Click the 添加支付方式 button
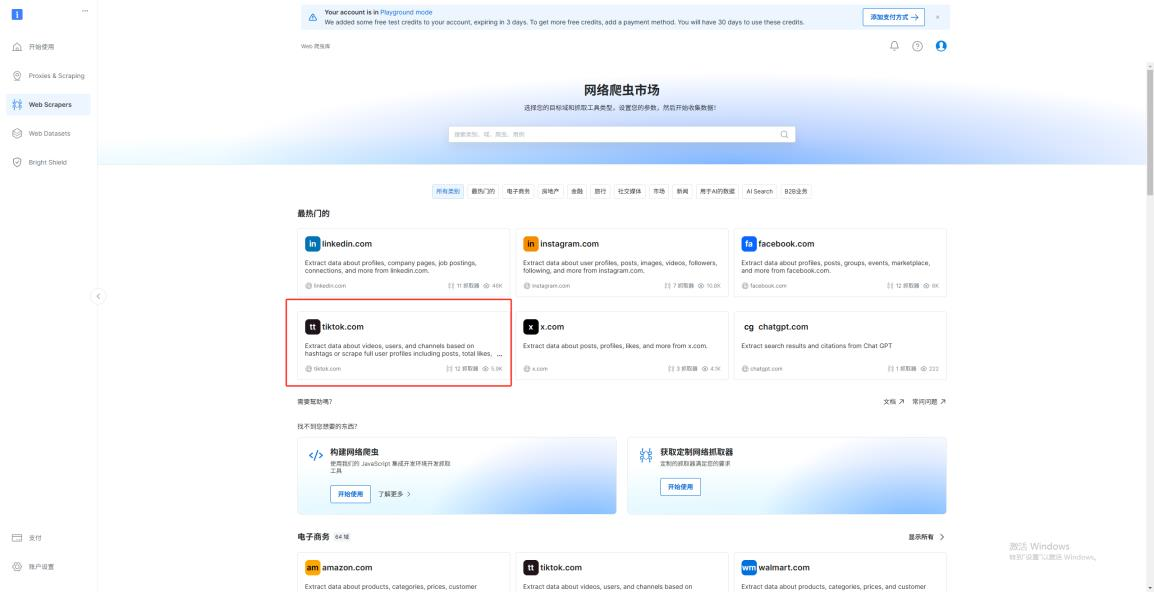This screenshot has width=1154, height=592. pyautogui.click(x=893, y=17)
